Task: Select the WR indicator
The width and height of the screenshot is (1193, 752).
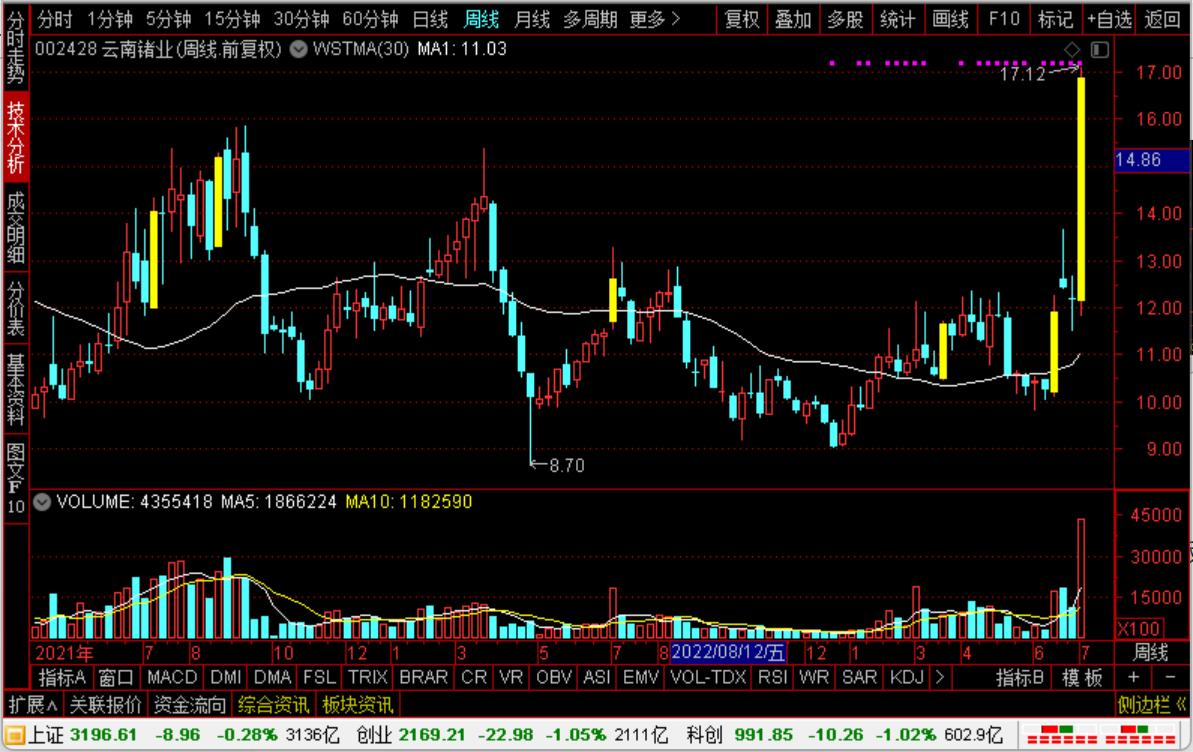Action: [813, 677]
